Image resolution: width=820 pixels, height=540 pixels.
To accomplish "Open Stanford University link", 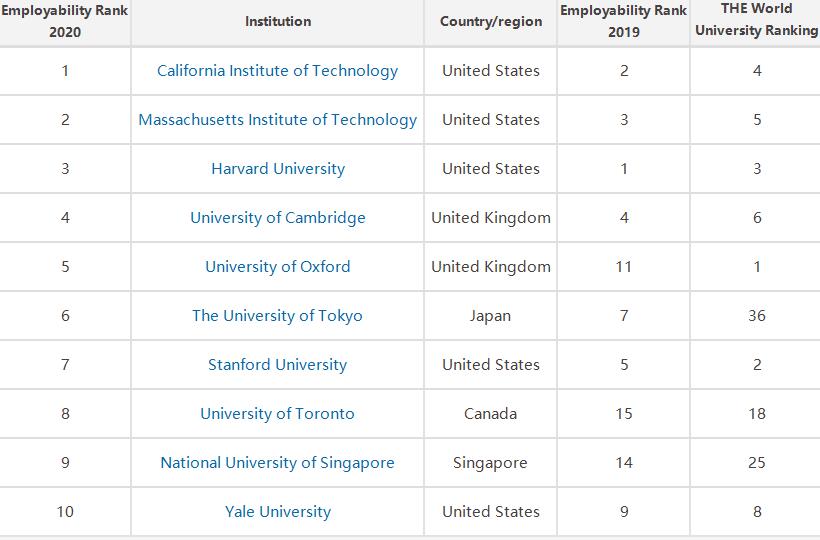I will tap(277, 365).
